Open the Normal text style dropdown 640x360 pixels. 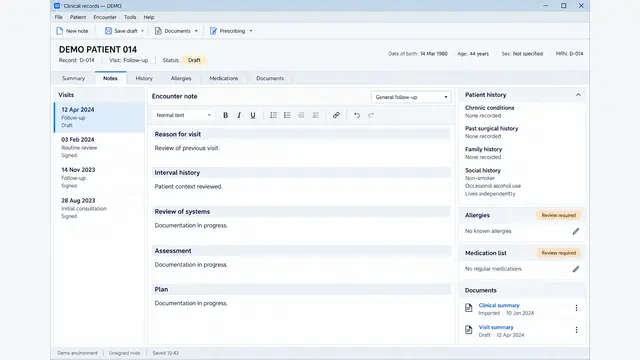click(183, 116)
